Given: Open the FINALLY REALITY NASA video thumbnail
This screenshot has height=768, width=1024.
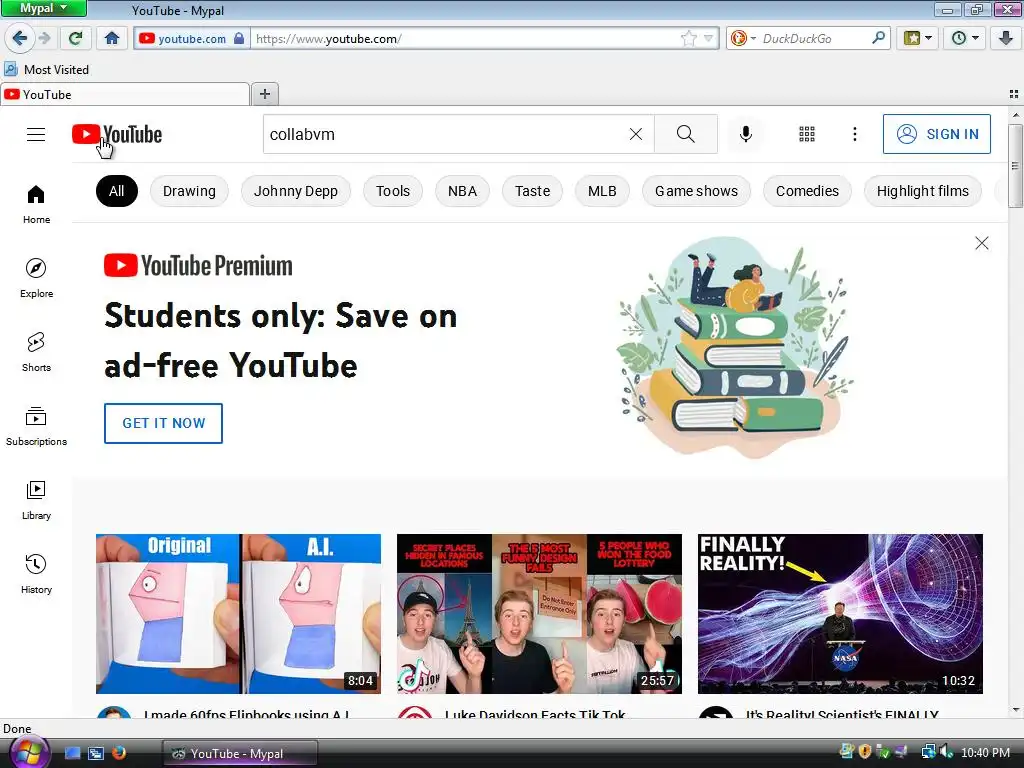Looking at the screenshot, I should click(840, 614).
